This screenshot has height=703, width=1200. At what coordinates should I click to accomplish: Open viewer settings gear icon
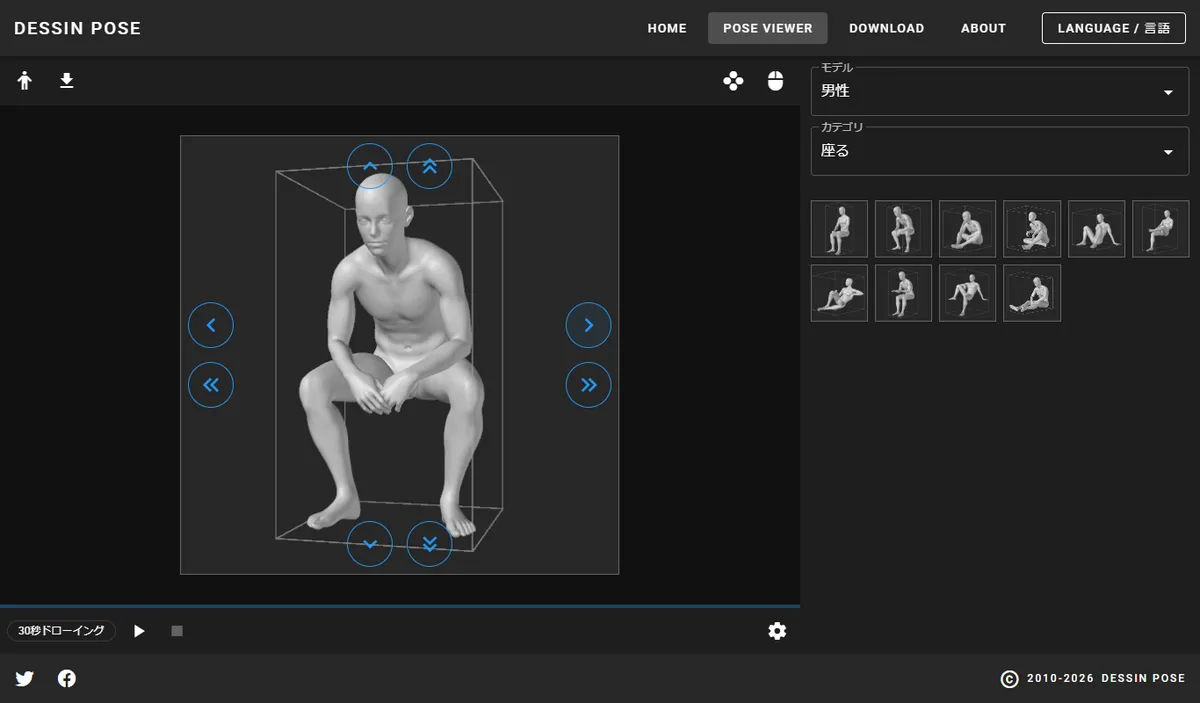[777, 631]
